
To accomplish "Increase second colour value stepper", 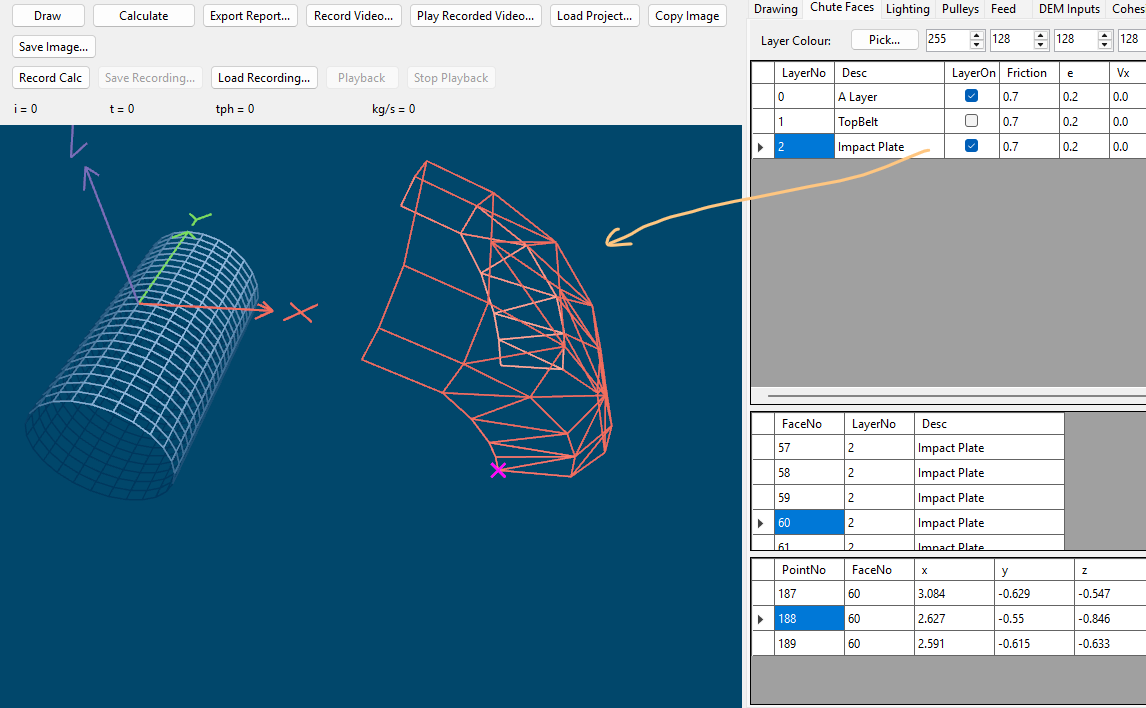I will point(1041,35).
